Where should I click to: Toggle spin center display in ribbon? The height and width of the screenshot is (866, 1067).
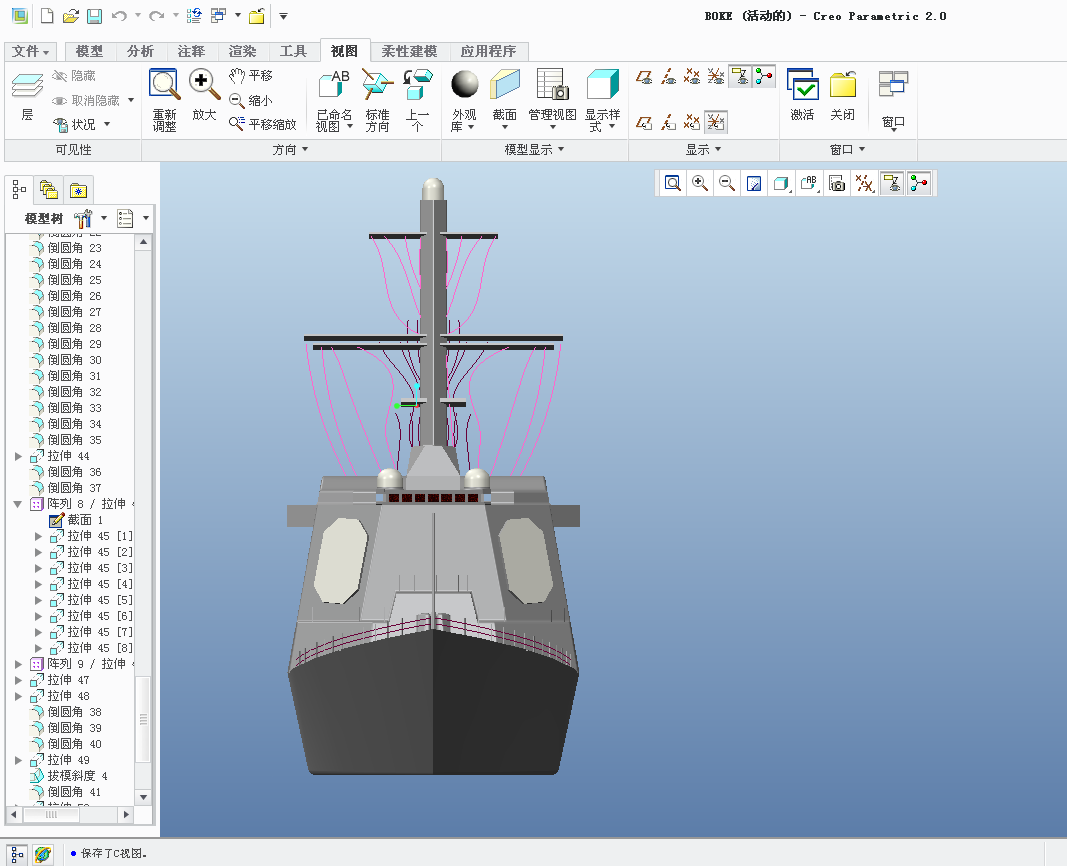coord(764,76)
